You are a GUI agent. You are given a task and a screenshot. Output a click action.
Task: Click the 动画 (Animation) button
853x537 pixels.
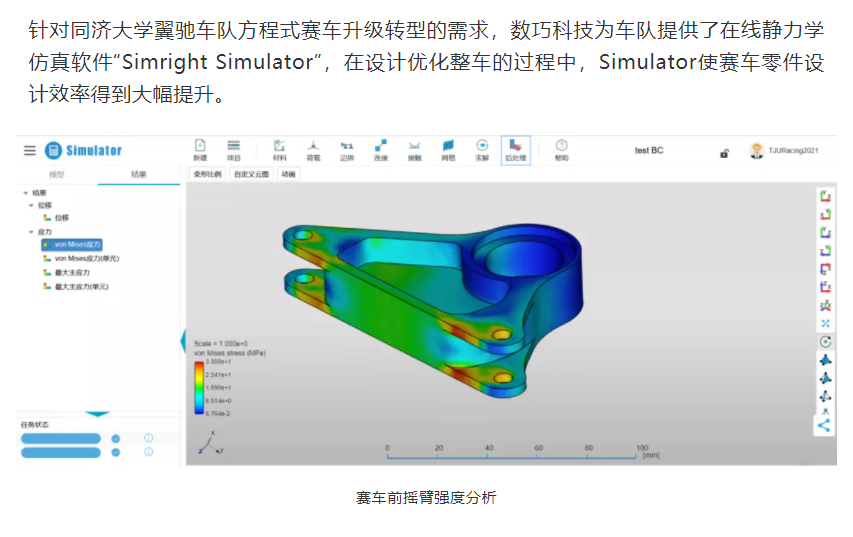(x=288, y=174)
